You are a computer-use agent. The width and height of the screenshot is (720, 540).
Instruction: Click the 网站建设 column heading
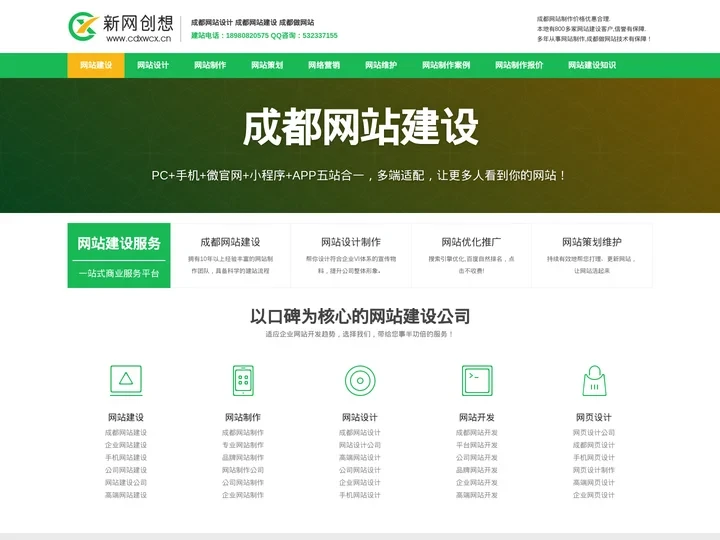click(126, 417)
